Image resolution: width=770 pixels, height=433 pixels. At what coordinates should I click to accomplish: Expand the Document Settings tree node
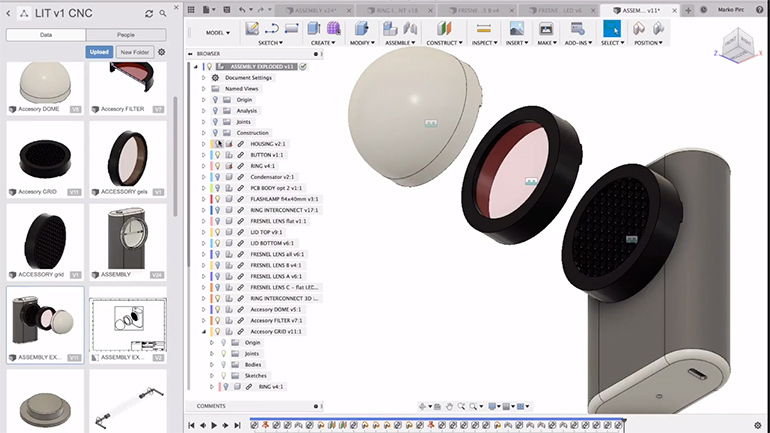click(204, 77)
